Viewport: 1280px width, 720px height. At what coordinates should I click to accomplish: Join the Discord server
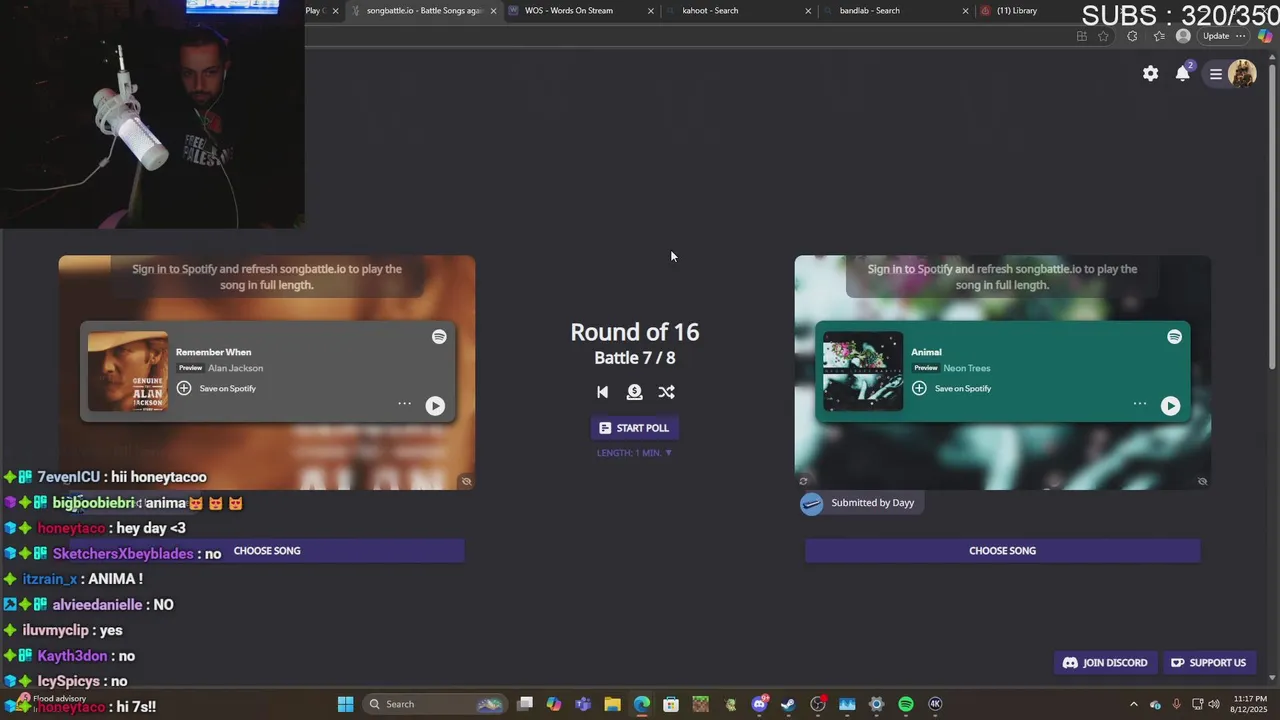click(x=1105, y=663)
